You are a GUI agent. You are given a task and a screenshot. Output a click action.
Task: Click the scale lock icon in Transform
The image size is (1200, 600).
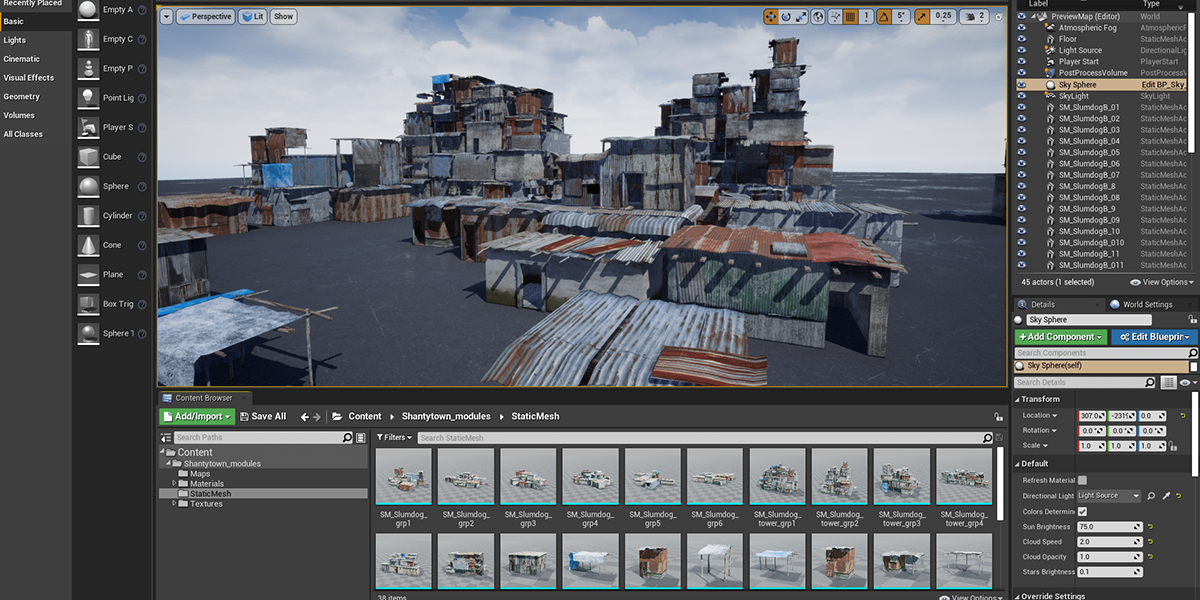coord(1172,446)
